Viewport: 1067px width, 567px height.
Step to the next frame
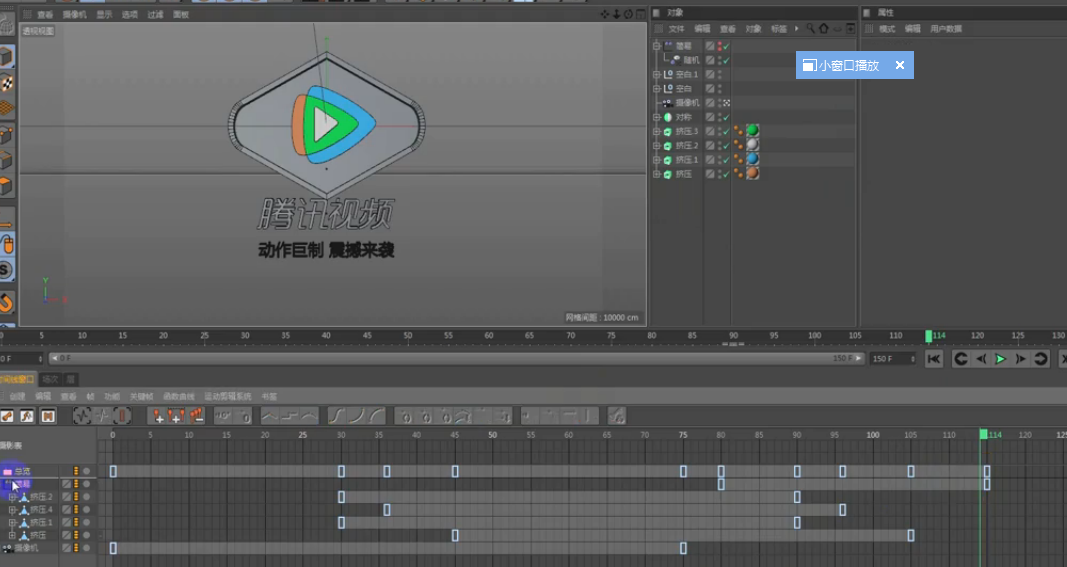point(1020,359)
